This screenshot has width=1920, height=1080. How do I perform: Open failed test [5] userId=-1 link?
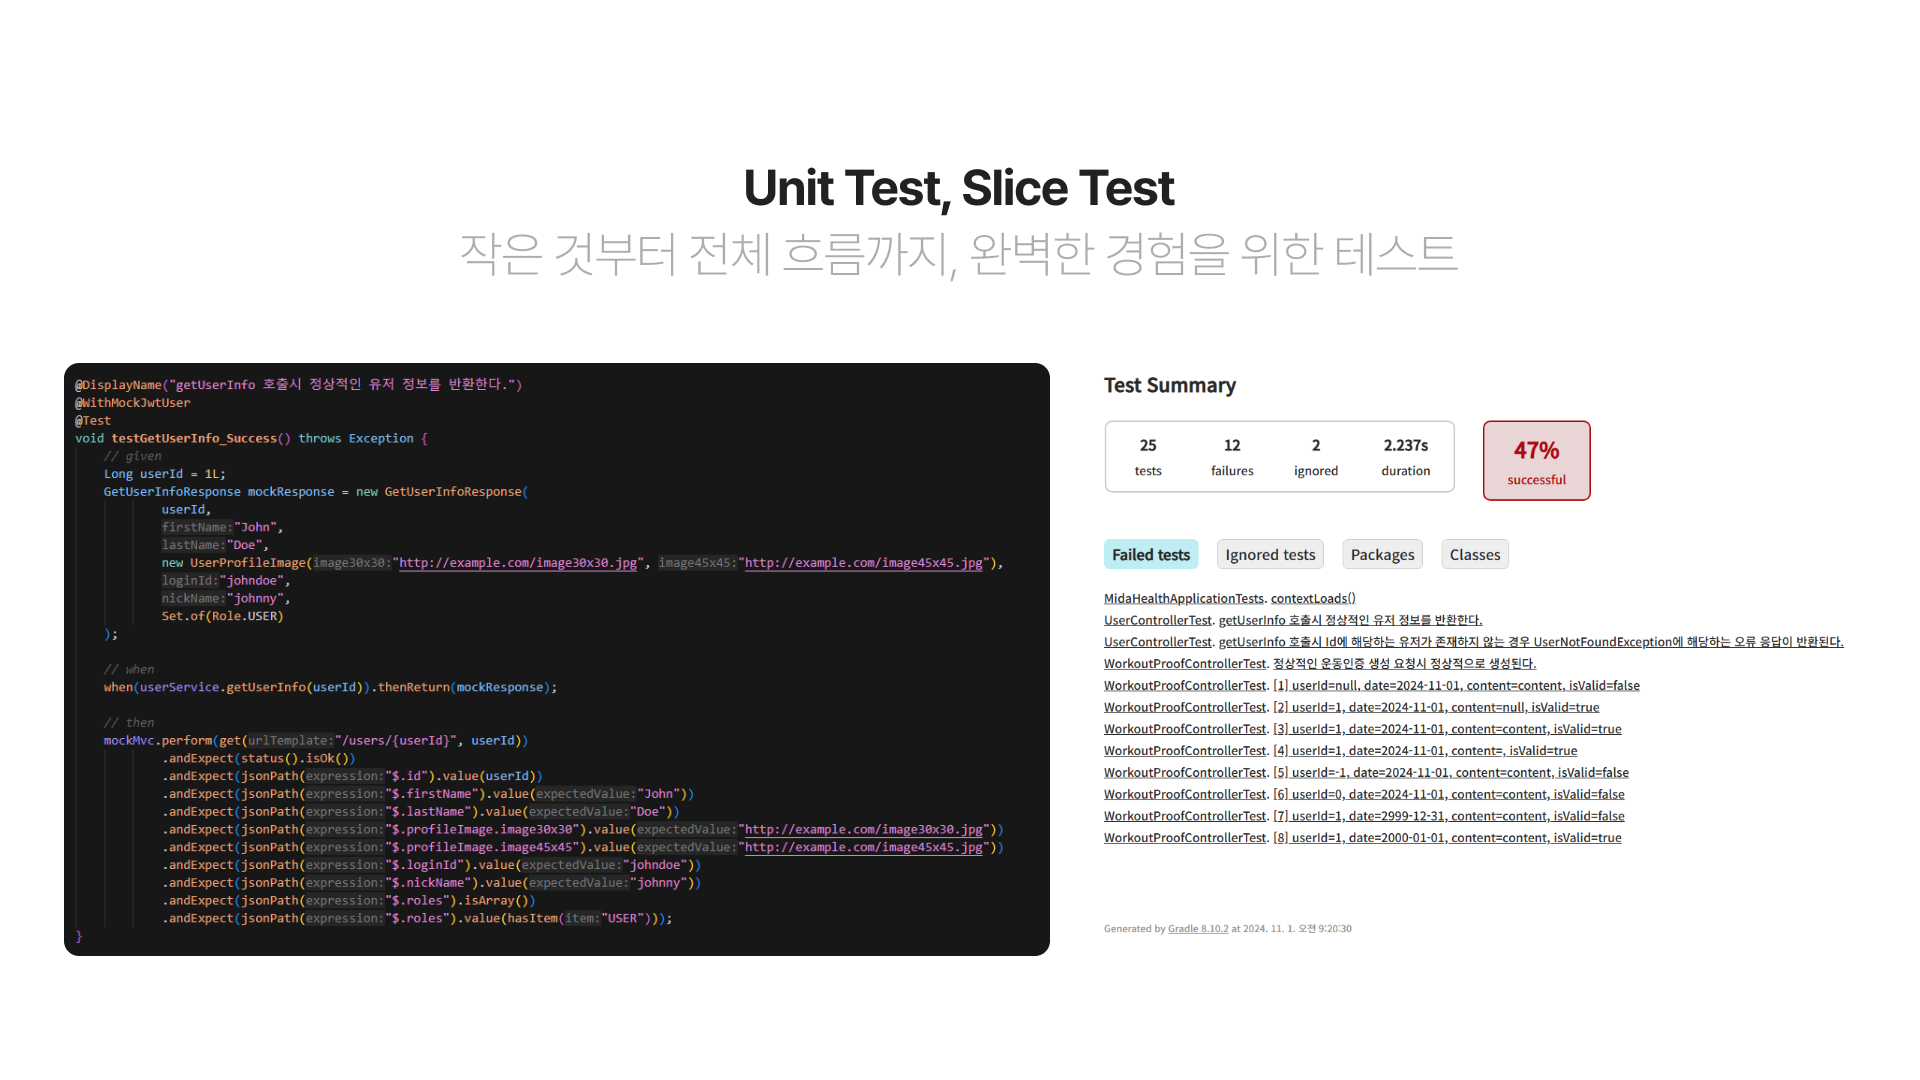(1451, 773)
